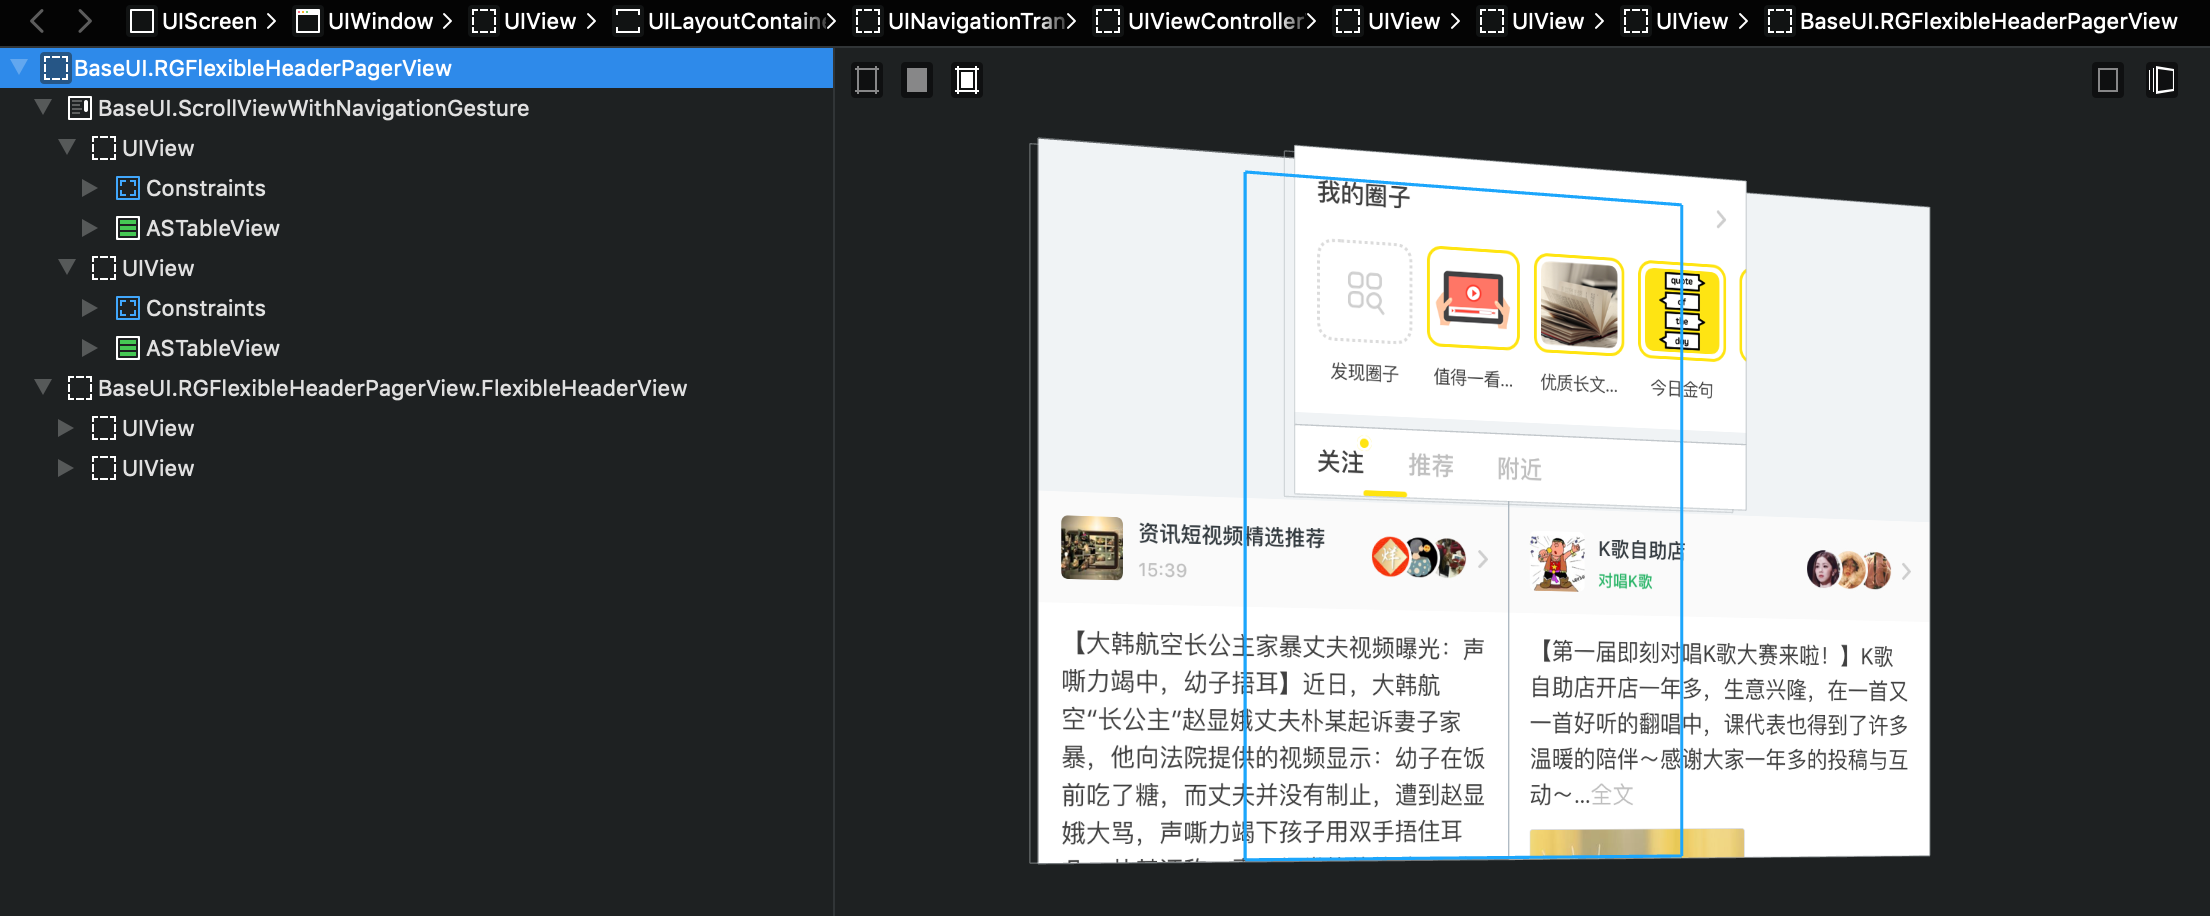Collapse the BaseUI.RGFlexibleHeaderPagerView tree root
The height and width of the screenshot is (916, 2210).
[x=19, y=67]
